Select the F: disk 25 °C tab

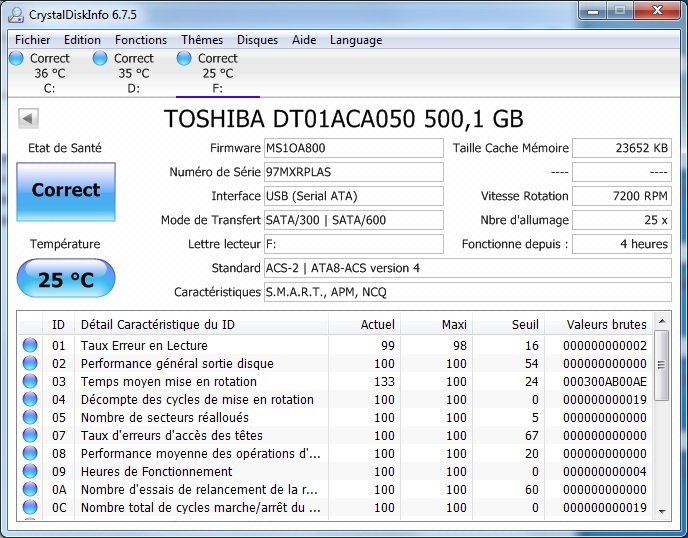click(x=218, y=73)
